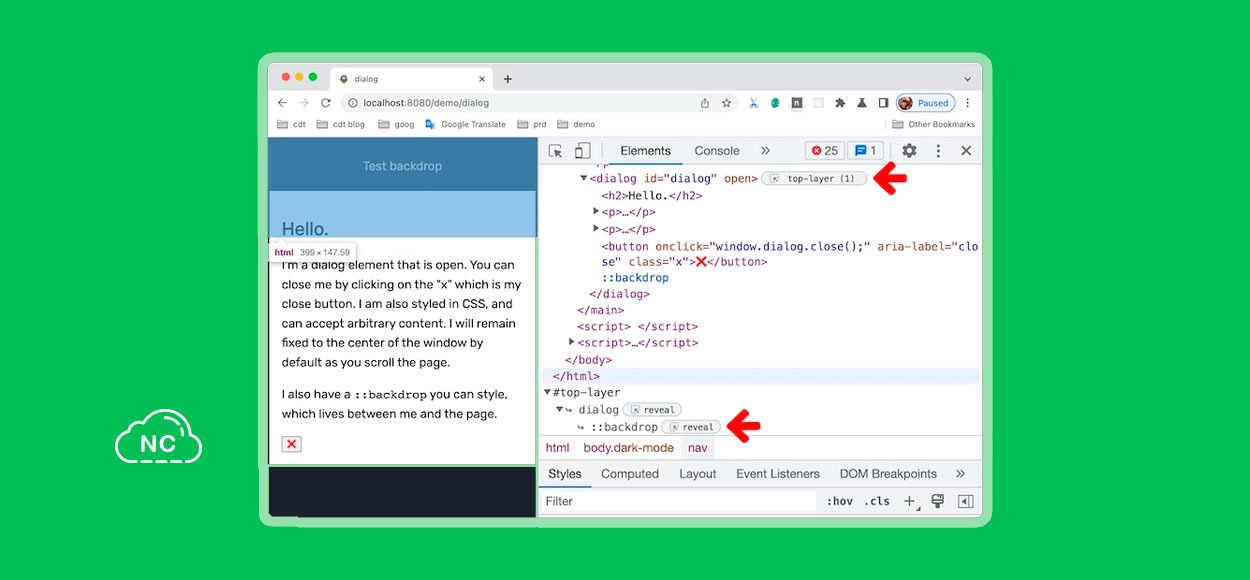Click the styles Filter input field
The width and height of the screenshot is (1250, 580).
coord(680,501)
